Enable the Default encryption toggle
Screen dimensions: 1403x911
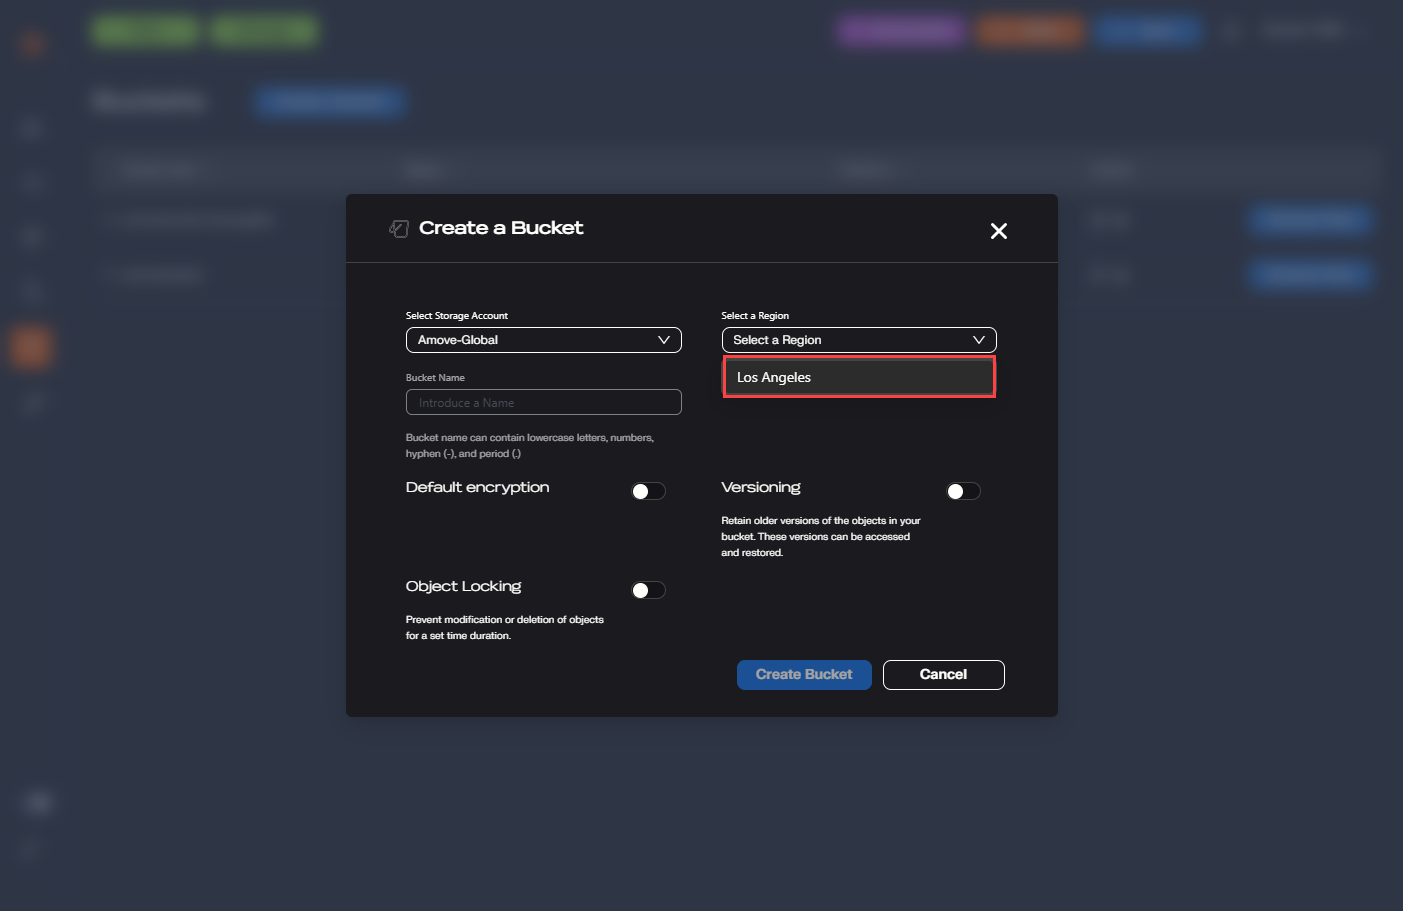[648, 491]
